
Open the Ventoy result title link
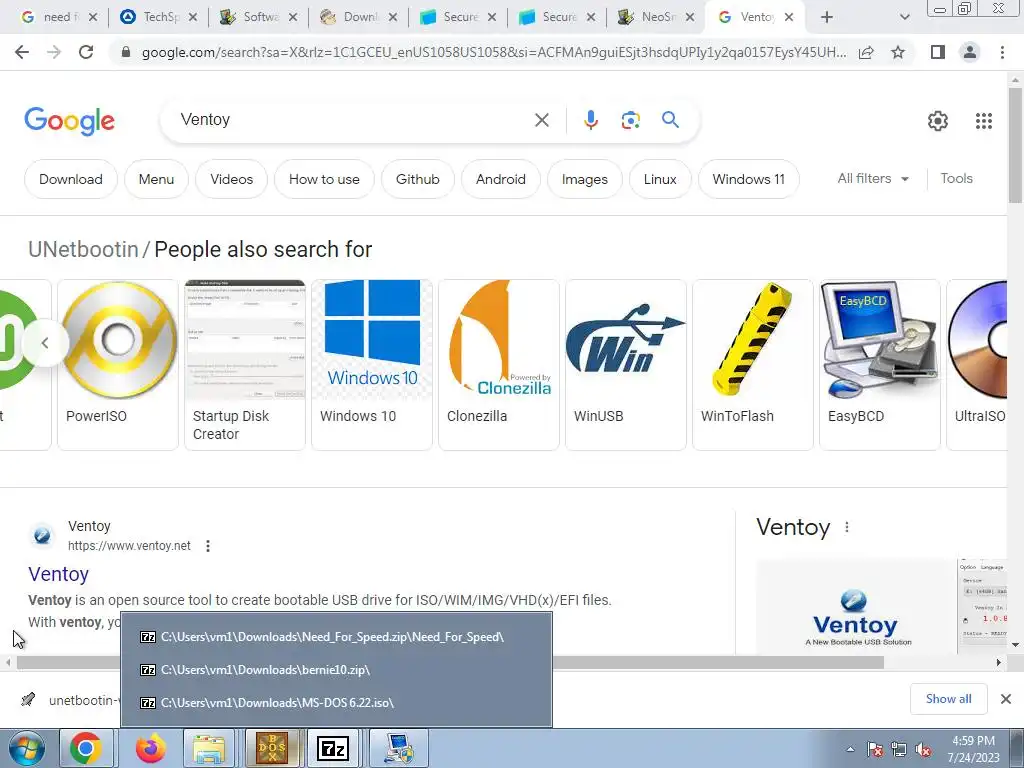coord(58,574)
